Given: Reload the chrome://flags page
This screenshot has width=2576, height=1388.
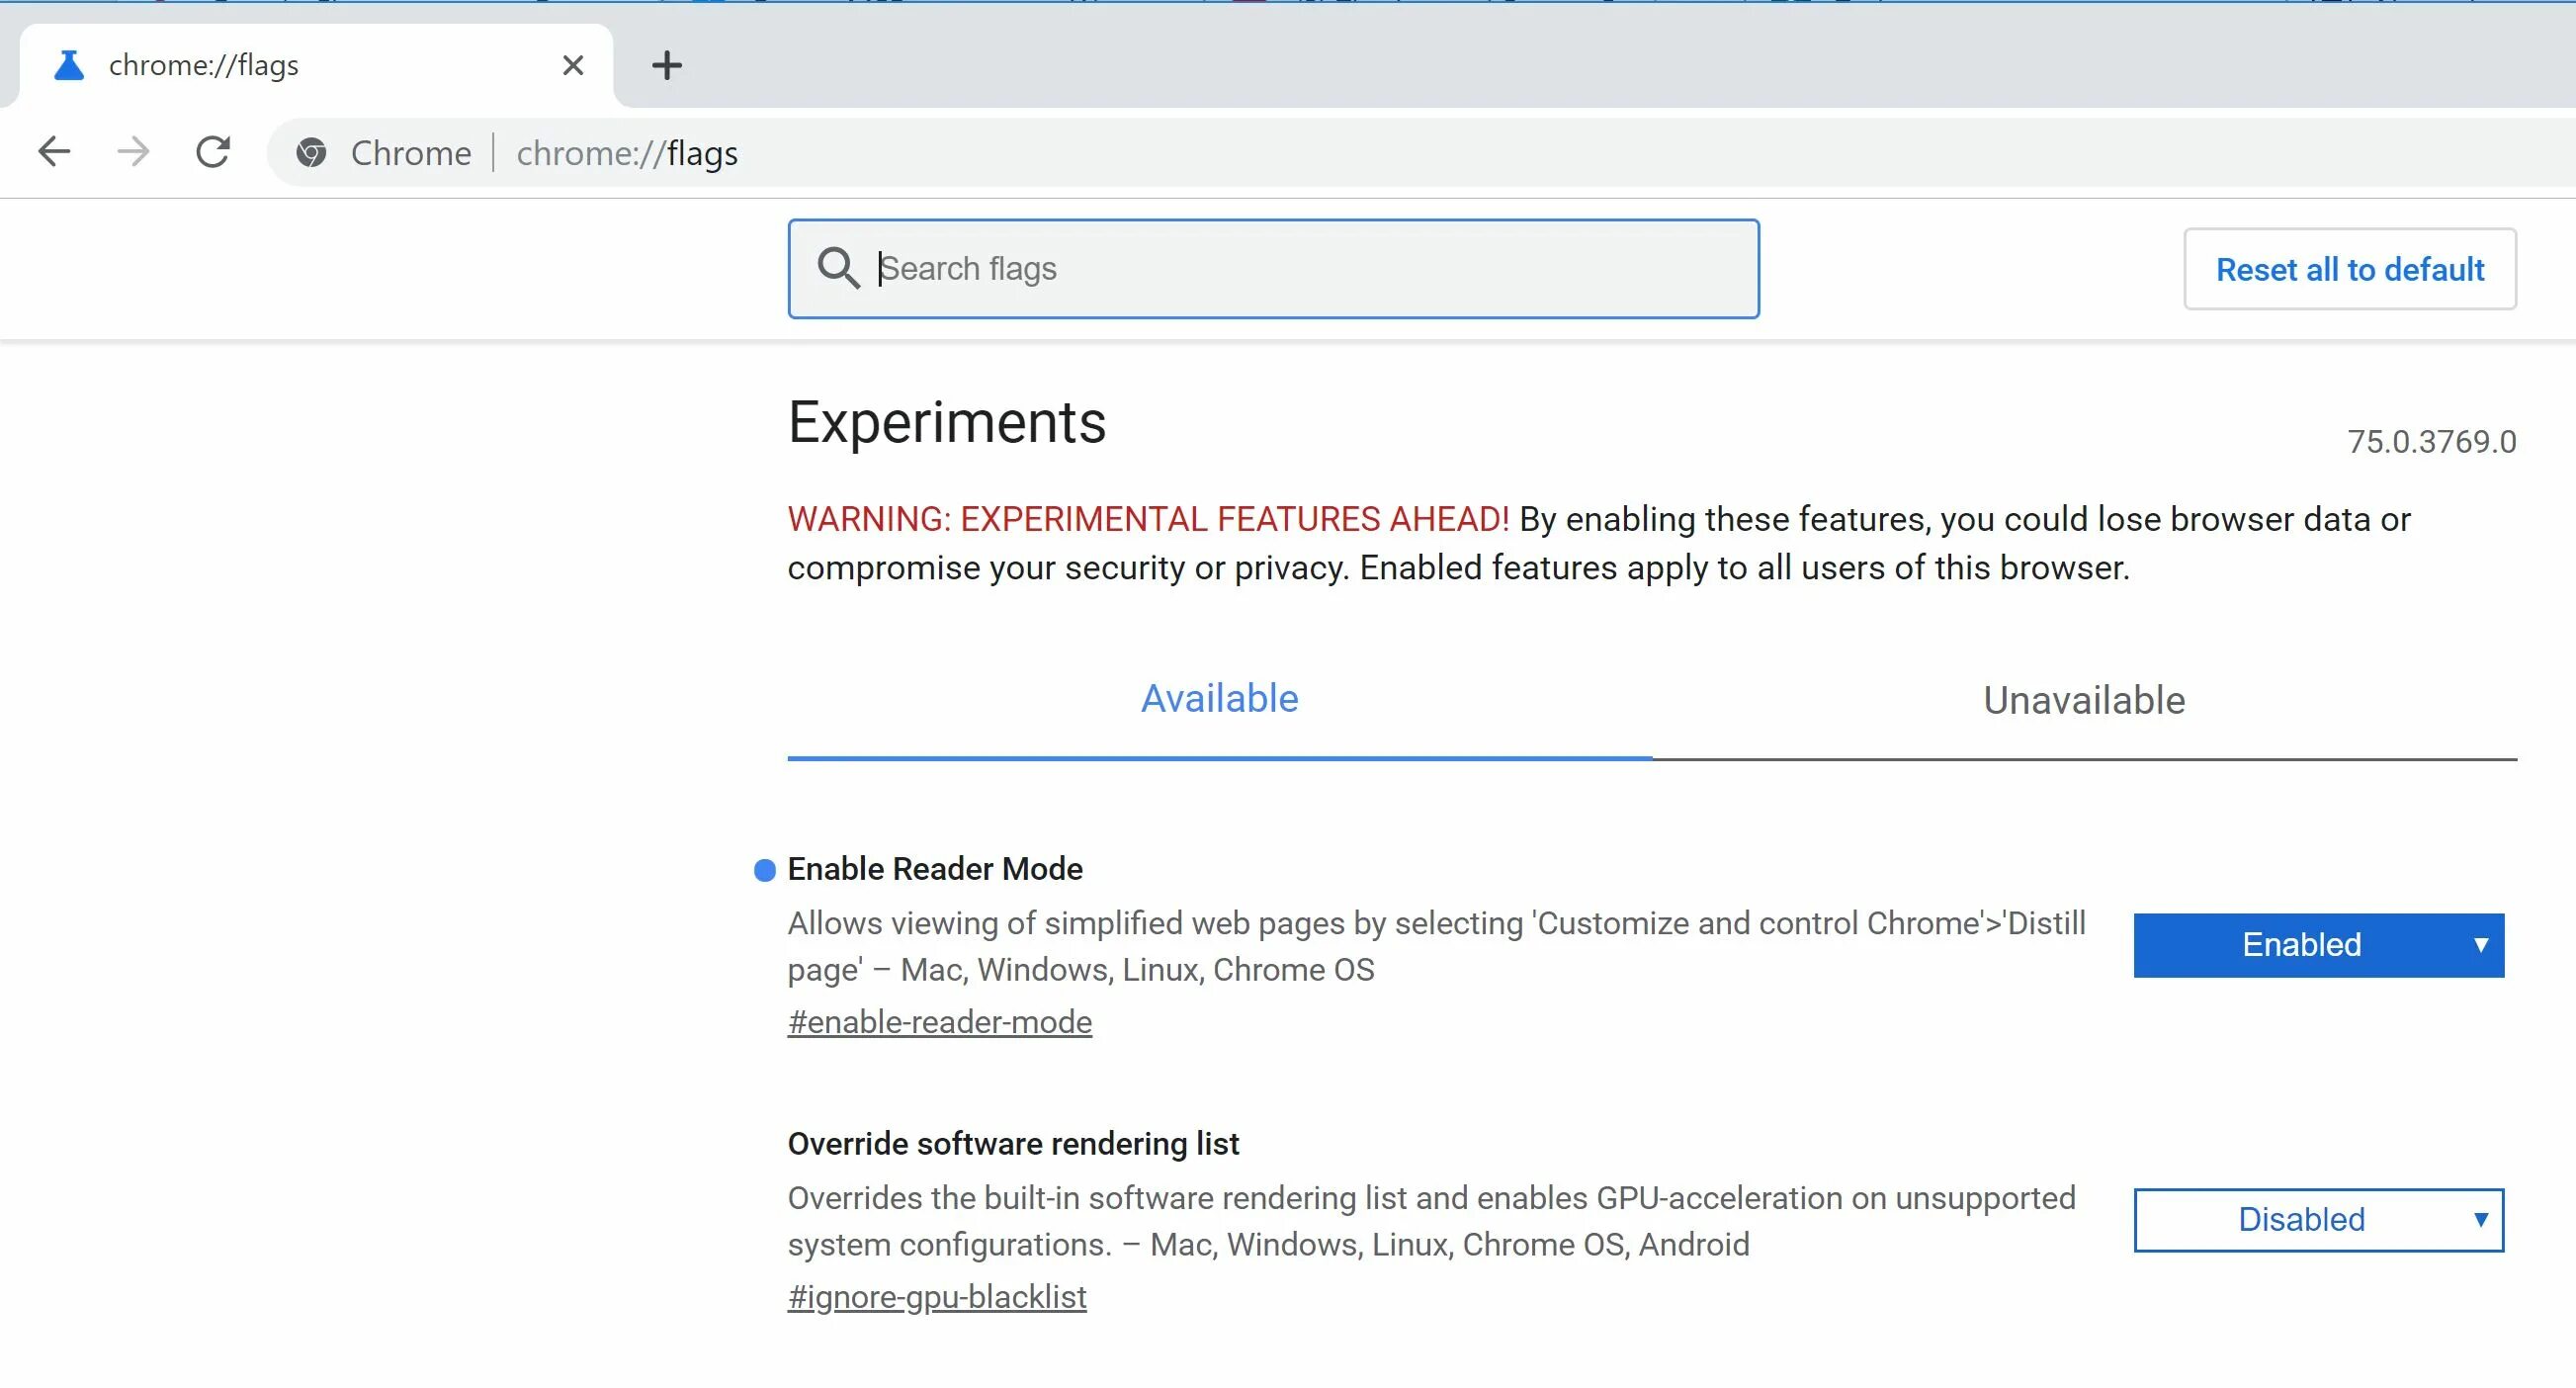Looking at the screenshot, I should [213, 152].
